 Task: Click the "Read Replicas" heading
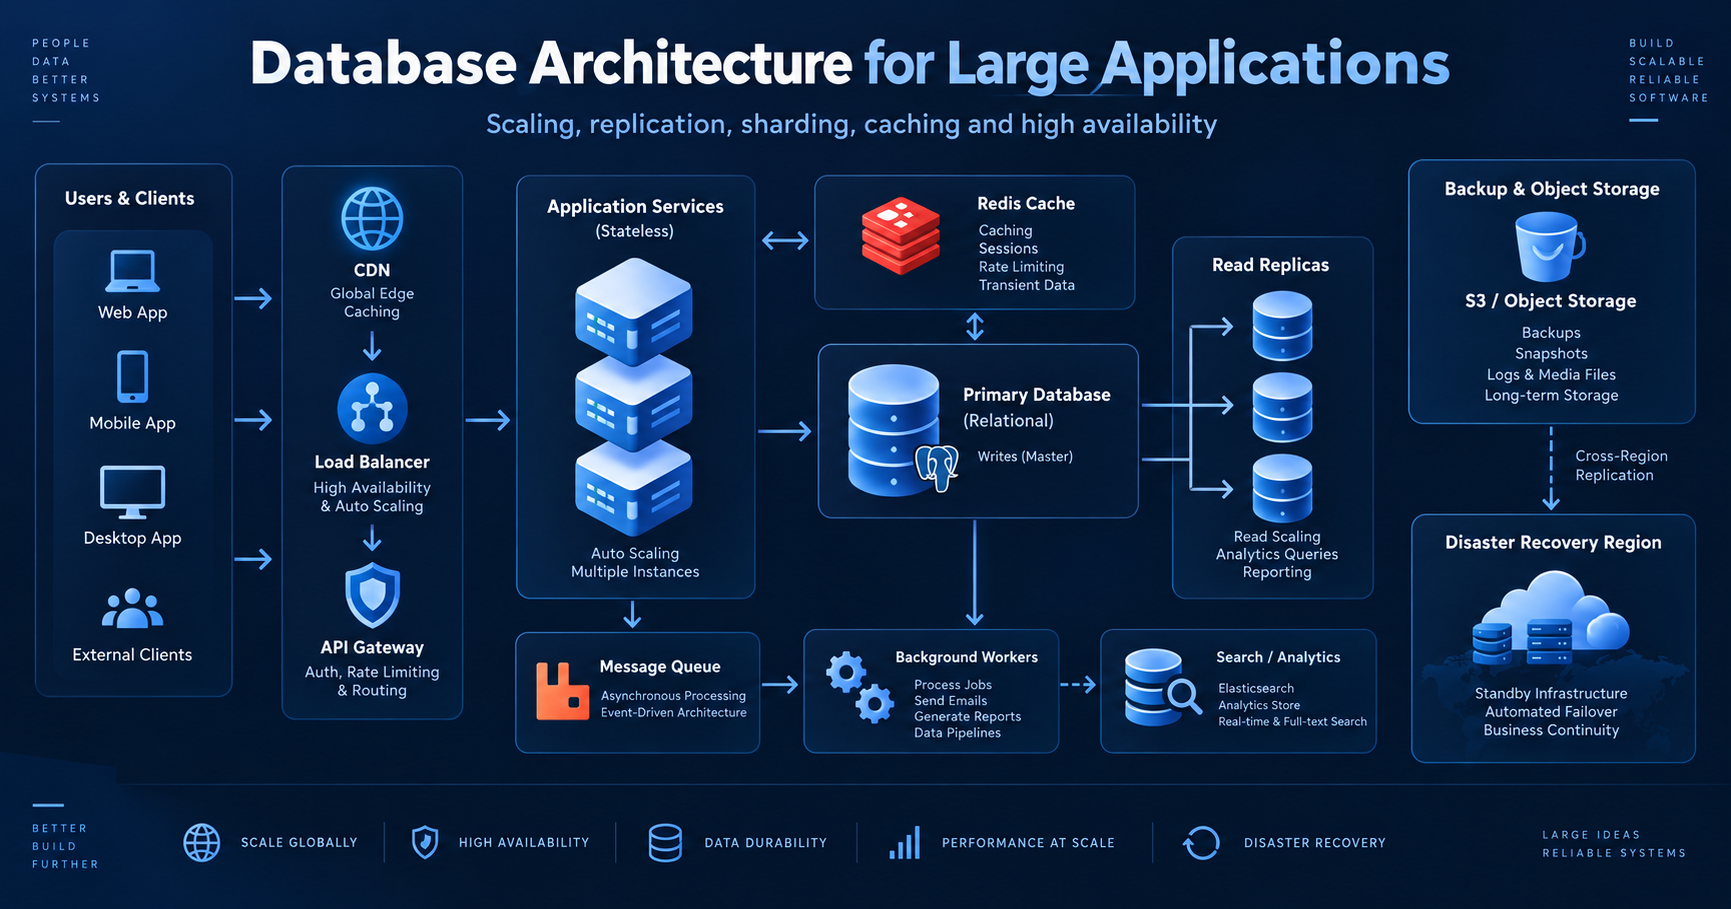tap(1271, 265)
